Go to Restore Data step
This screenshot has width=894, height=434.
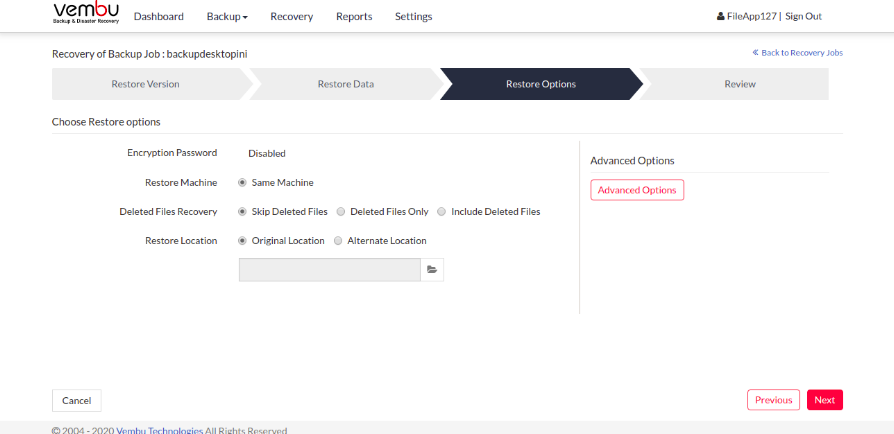[x=346, y=84]
